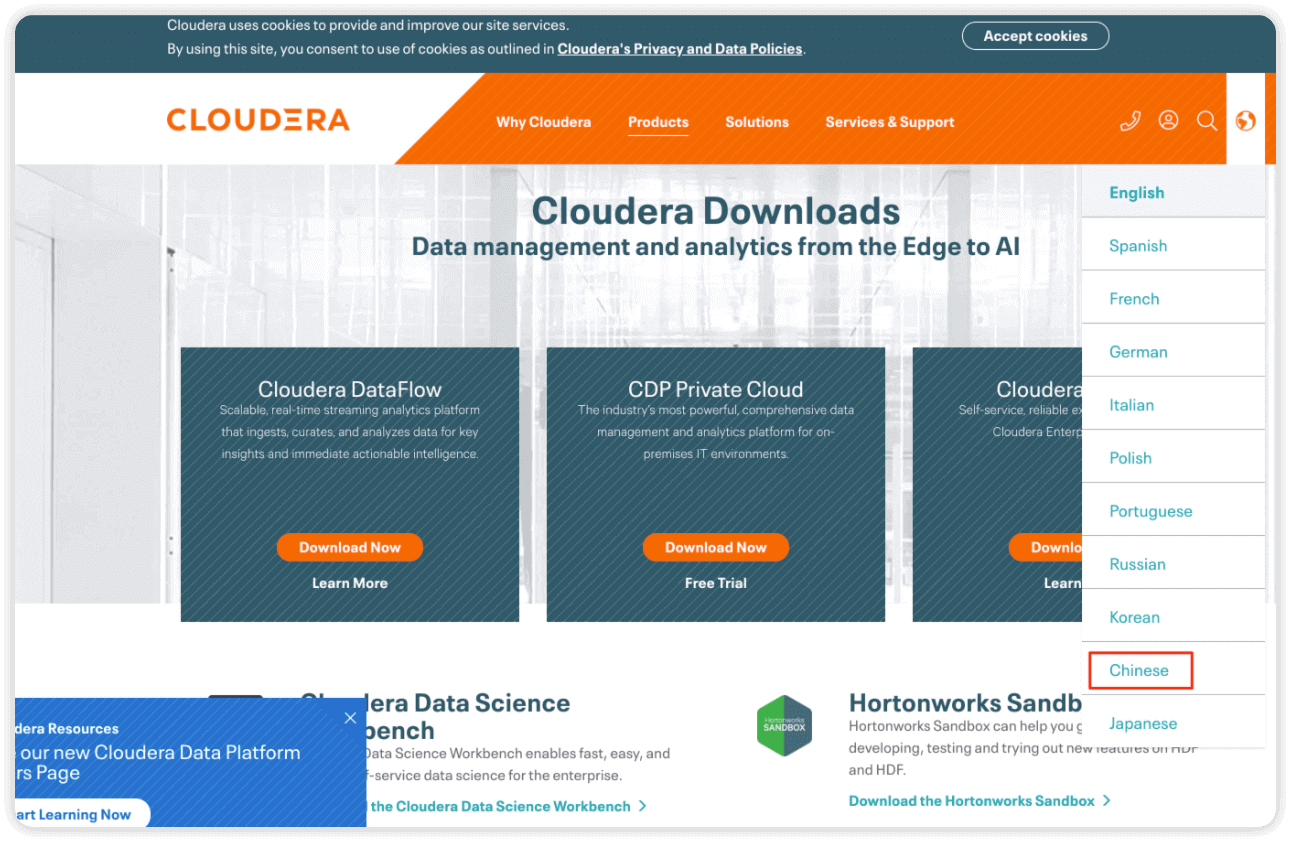Click the search magnifier icon

click(x=1207, y=121)
